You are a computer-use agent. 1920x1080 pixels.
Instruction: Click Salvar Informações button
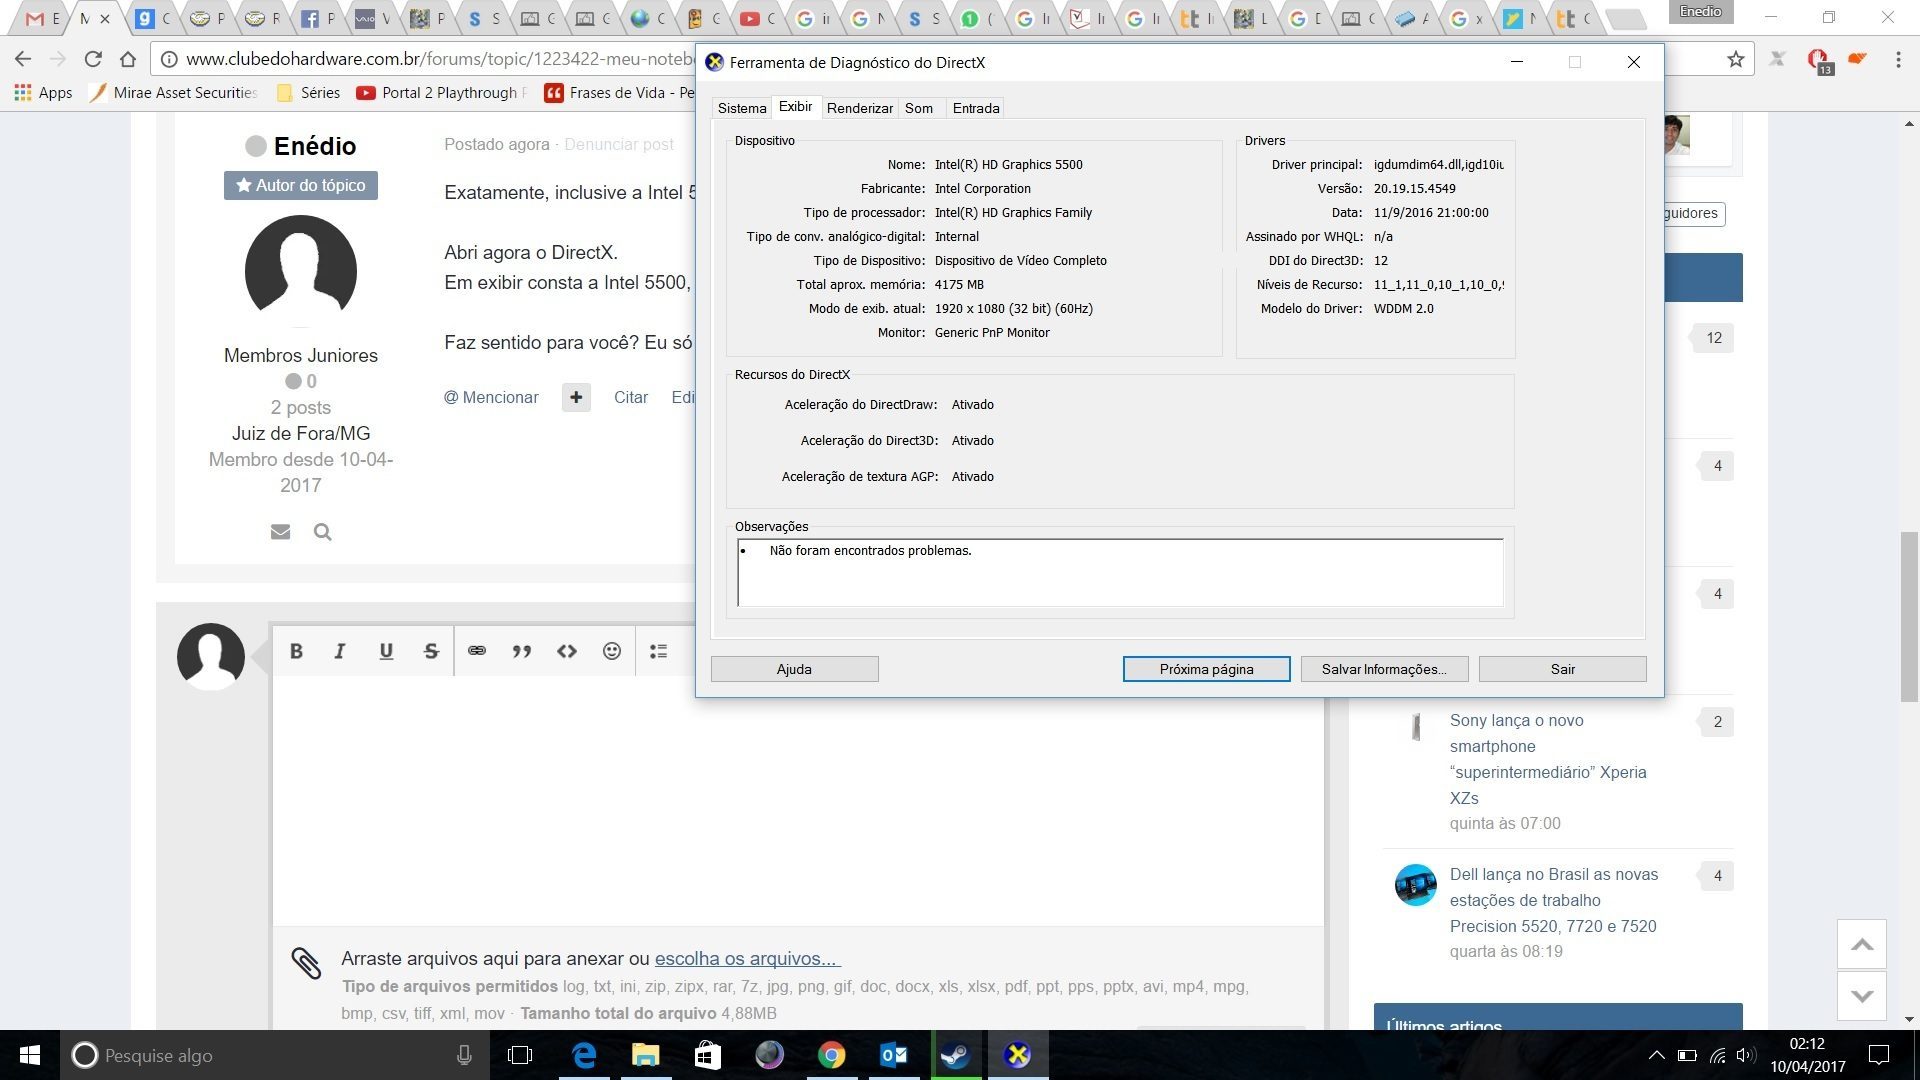point(1384,669)
